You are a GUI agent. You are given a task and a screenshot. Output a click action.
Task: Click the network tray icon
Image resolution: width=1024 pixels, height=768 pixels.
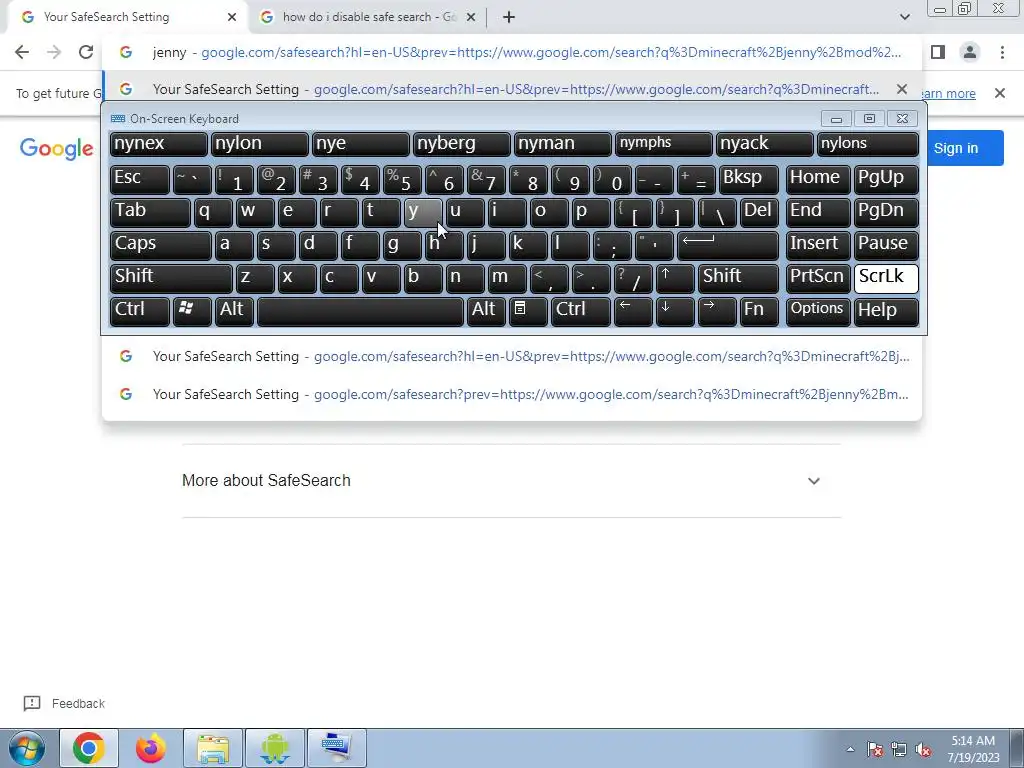(x=899, y=750)
